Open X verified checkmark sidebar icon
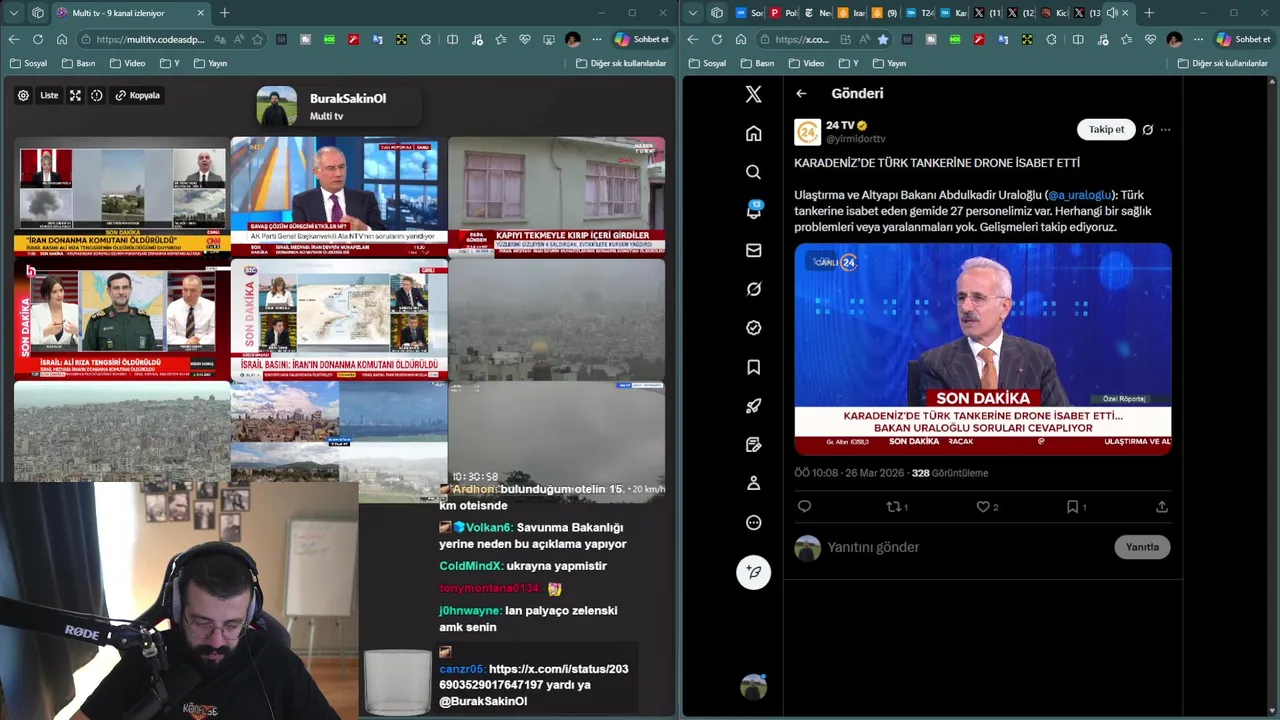Screen dimensions: 1280x720 click(x=754, y=328)
